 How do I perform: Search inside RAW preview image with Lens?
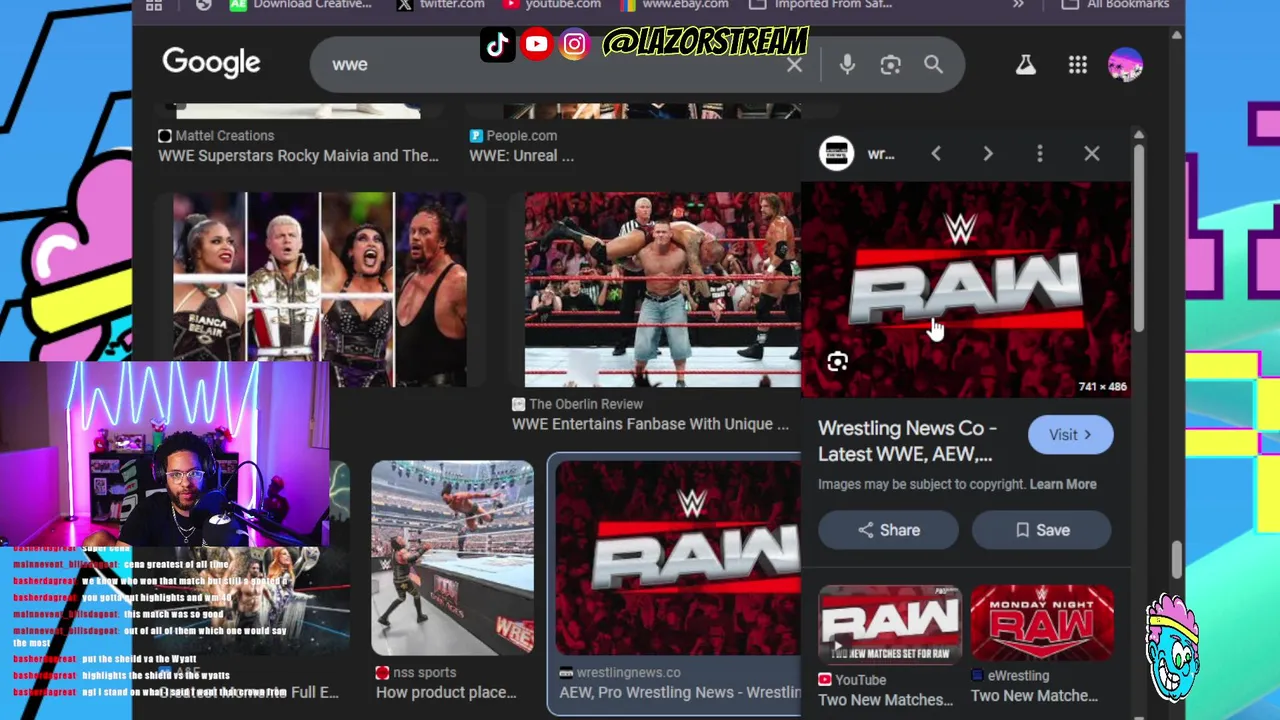coord(837,362)
